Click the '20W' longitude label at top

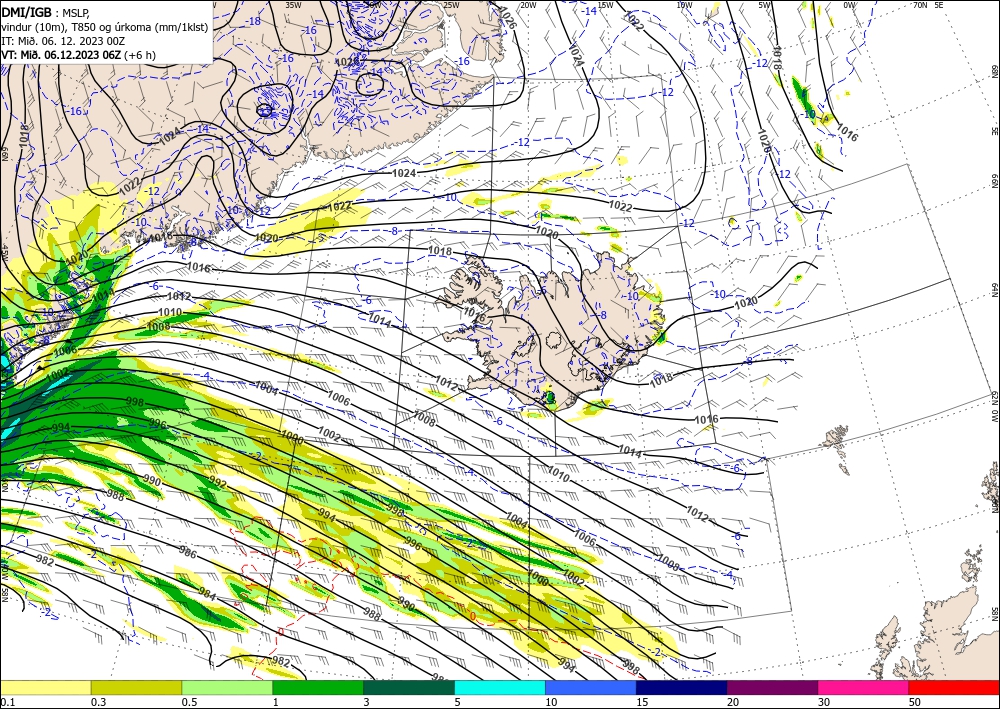tap(528, 5)
